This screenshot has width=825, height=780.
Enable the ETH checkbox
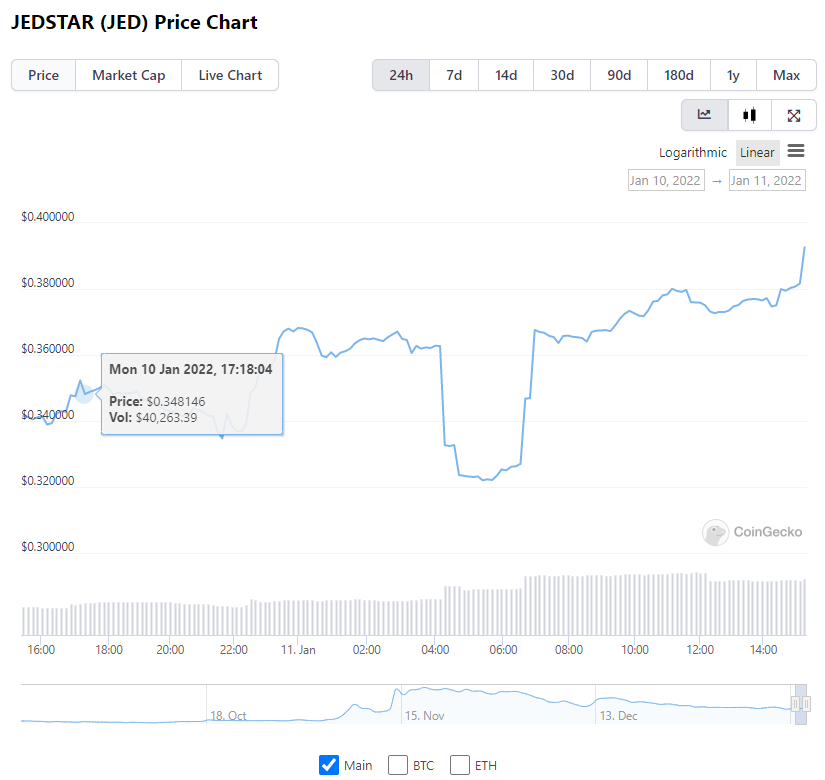click(459, 764)
